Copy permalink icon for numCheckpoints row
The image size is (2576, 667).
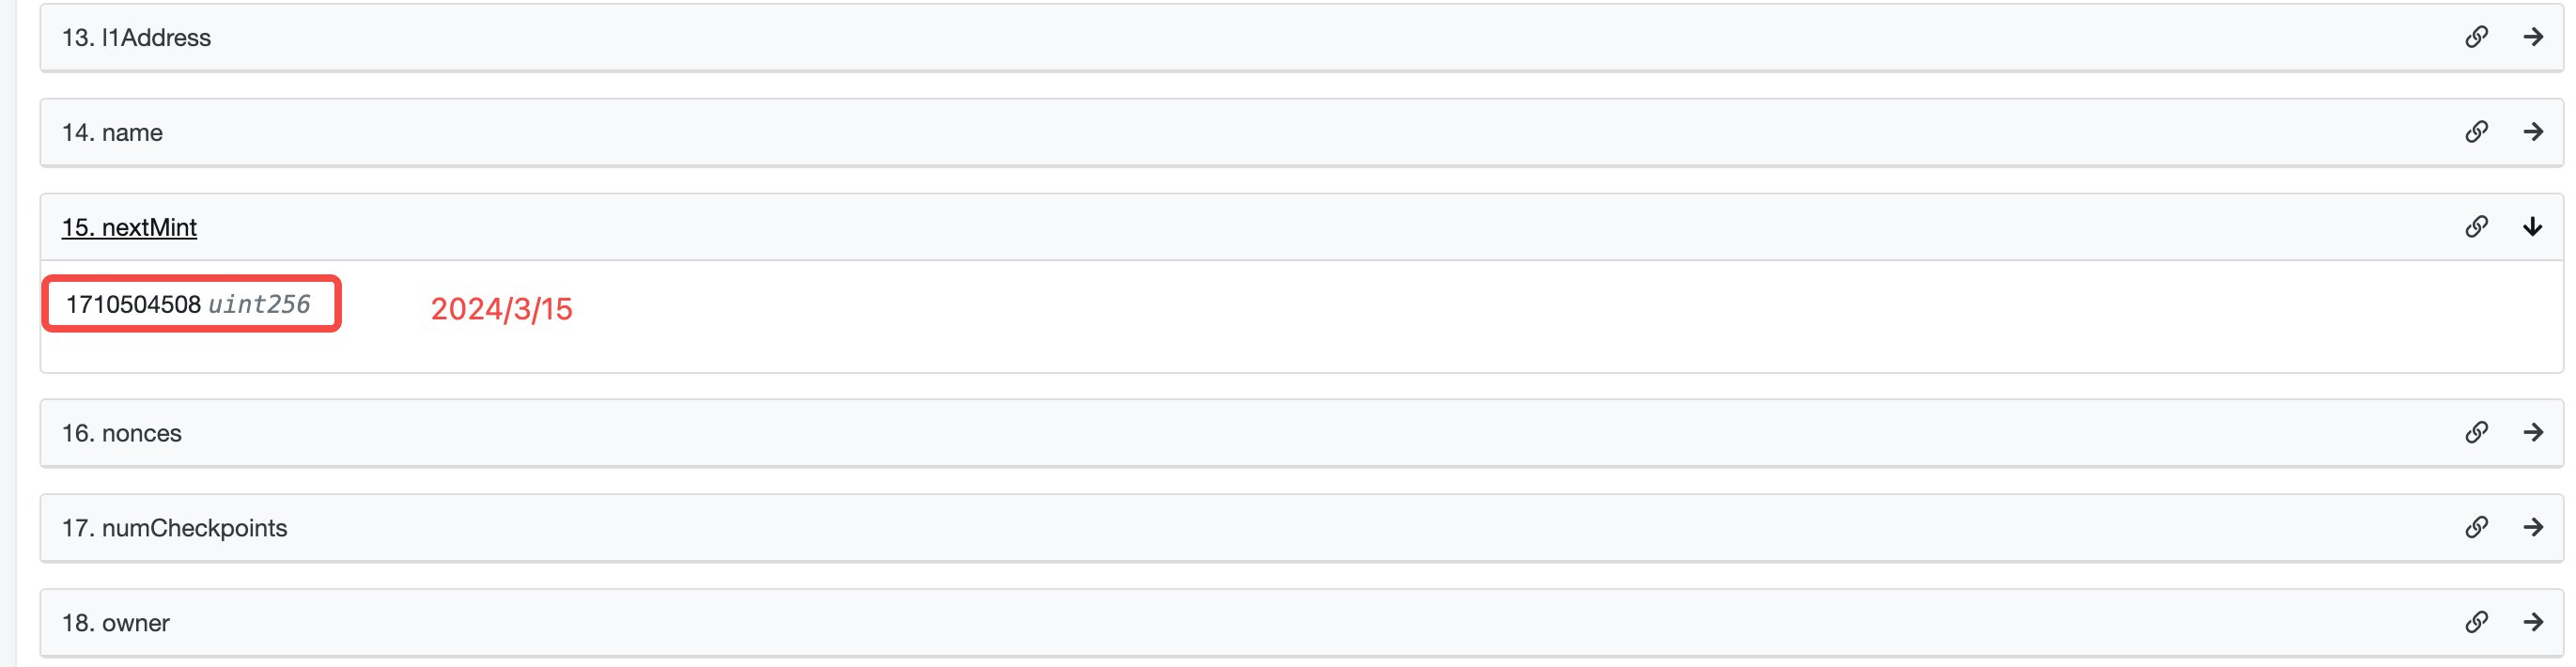pyautogui.click(x=2476, y=527)
